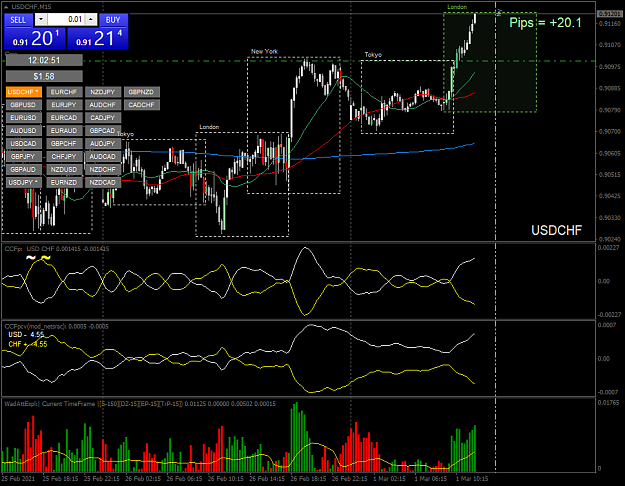625x486 pixels.
Task: Click the green London session label
Action: (457, 7)
